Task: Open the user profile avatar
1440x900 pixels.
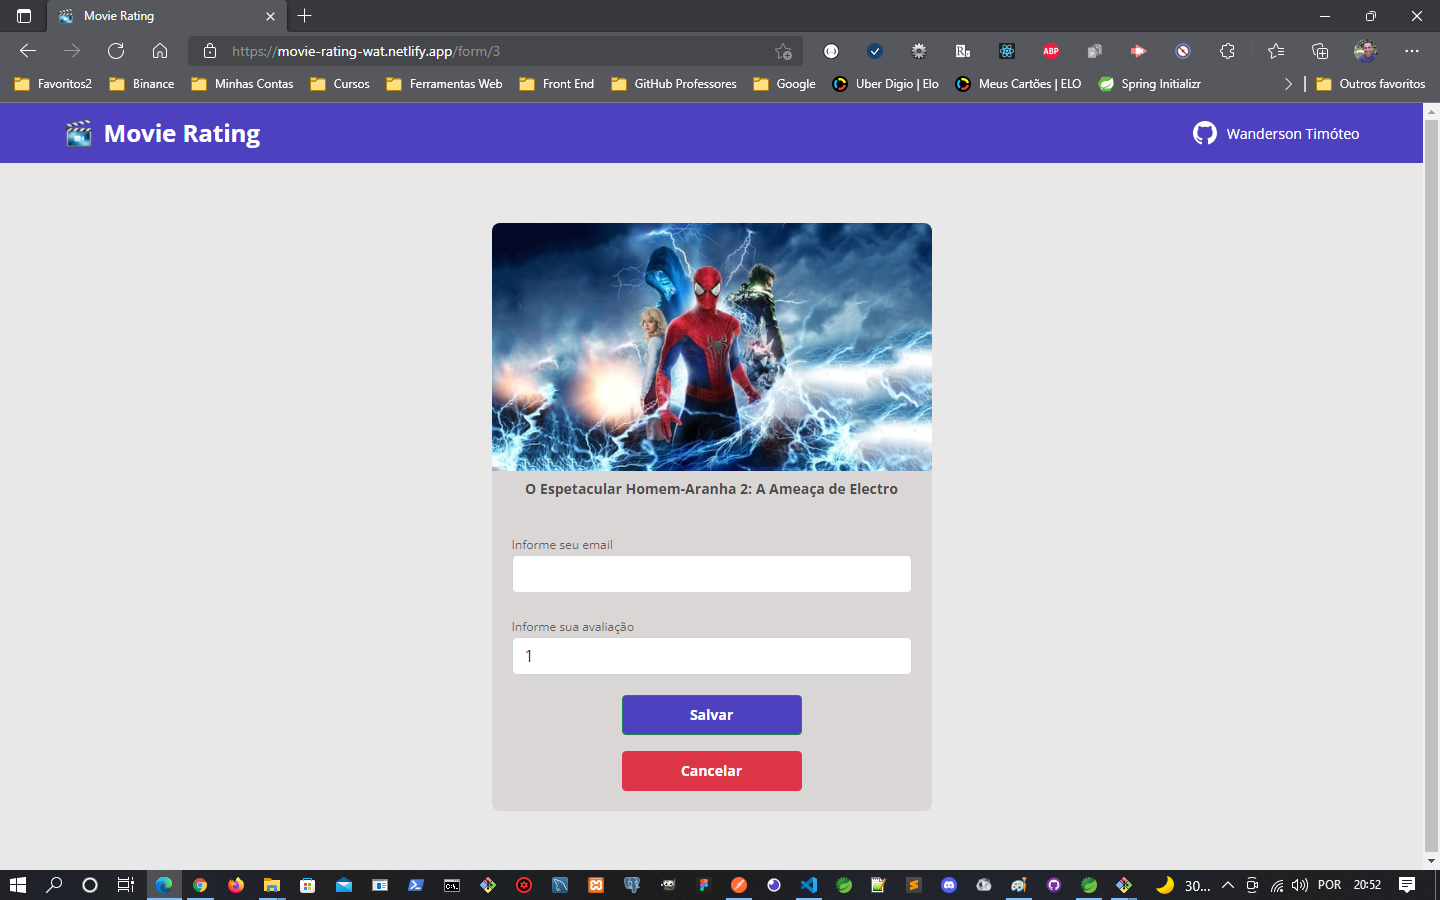Action: point(1366,51)
